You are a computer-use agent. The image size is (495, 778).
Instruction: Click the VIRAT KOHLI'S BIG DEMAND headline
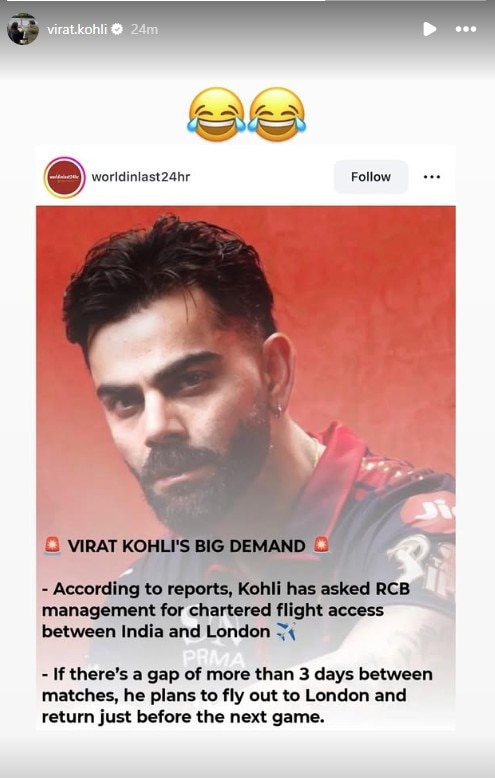(x=186, y=546)
